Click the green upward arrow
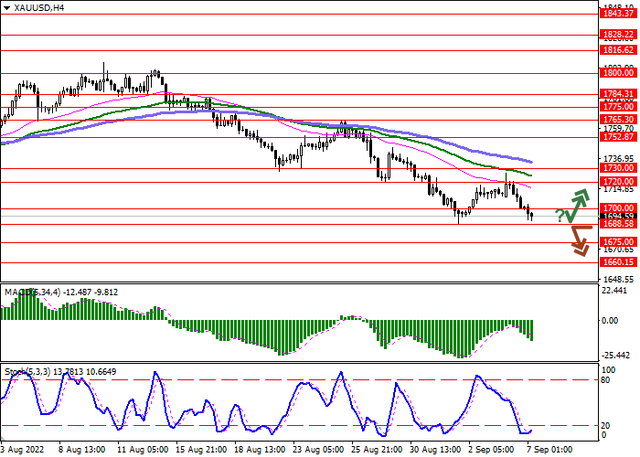640x457 pixels. pyautogui.click(x=577, y=204)
